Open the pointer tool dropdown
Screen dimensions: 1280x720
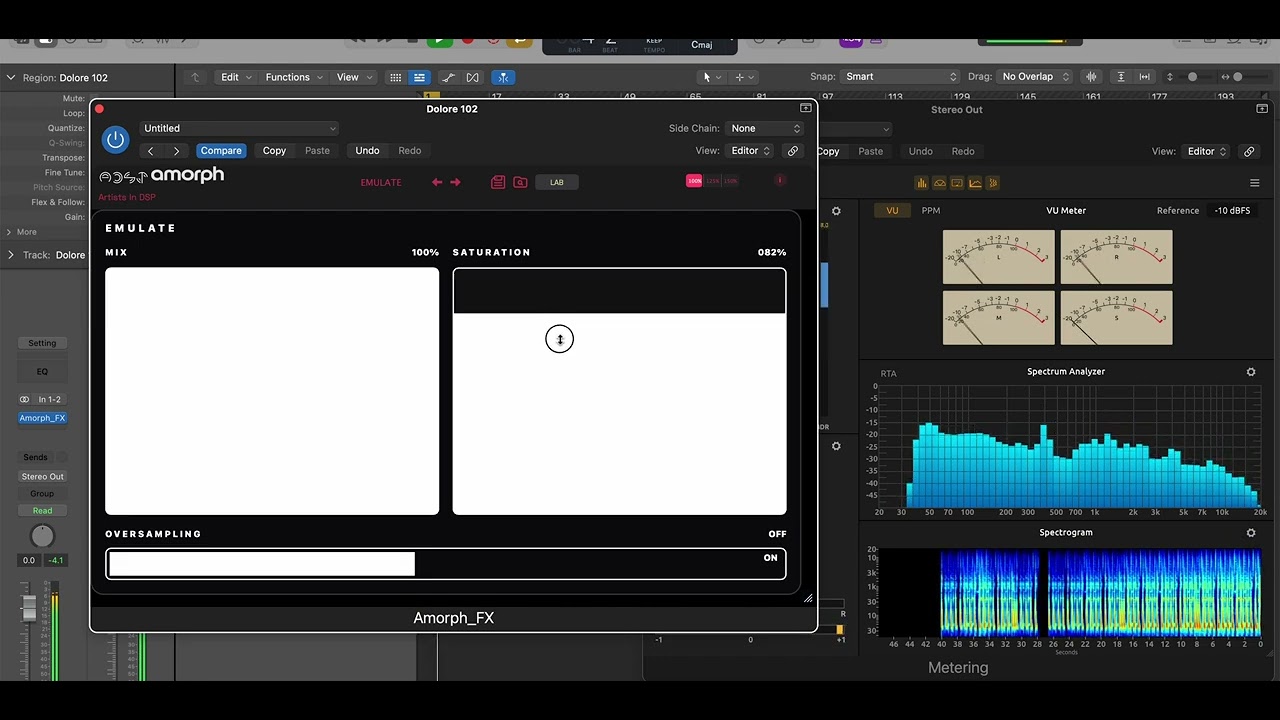pos(712,77)
